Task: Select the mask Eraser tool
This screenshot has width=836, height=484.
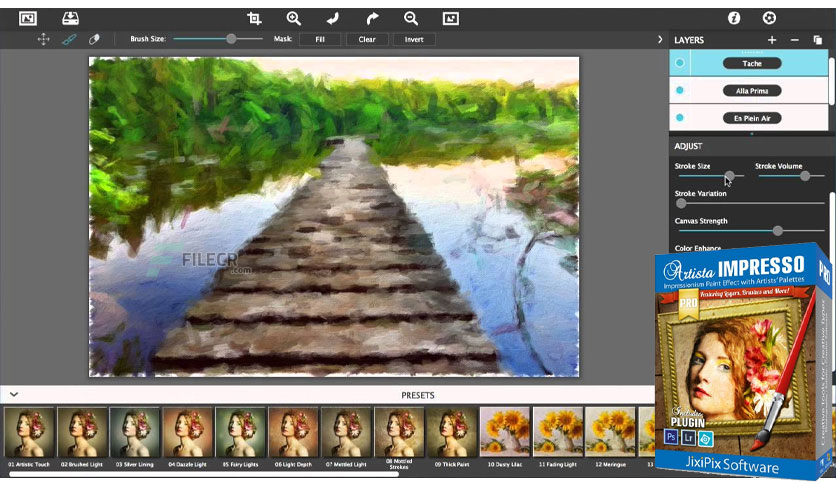Action: 94,39
